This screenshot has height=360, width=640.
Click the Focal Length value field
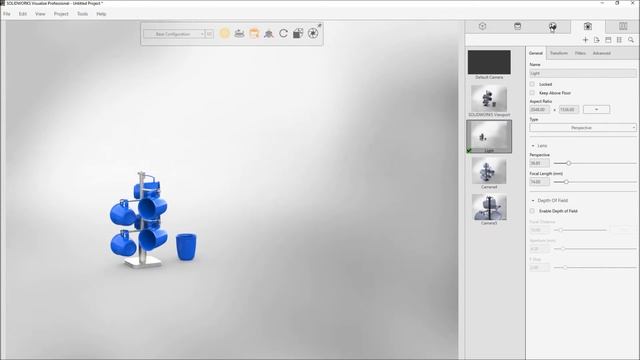click(540, 182)
